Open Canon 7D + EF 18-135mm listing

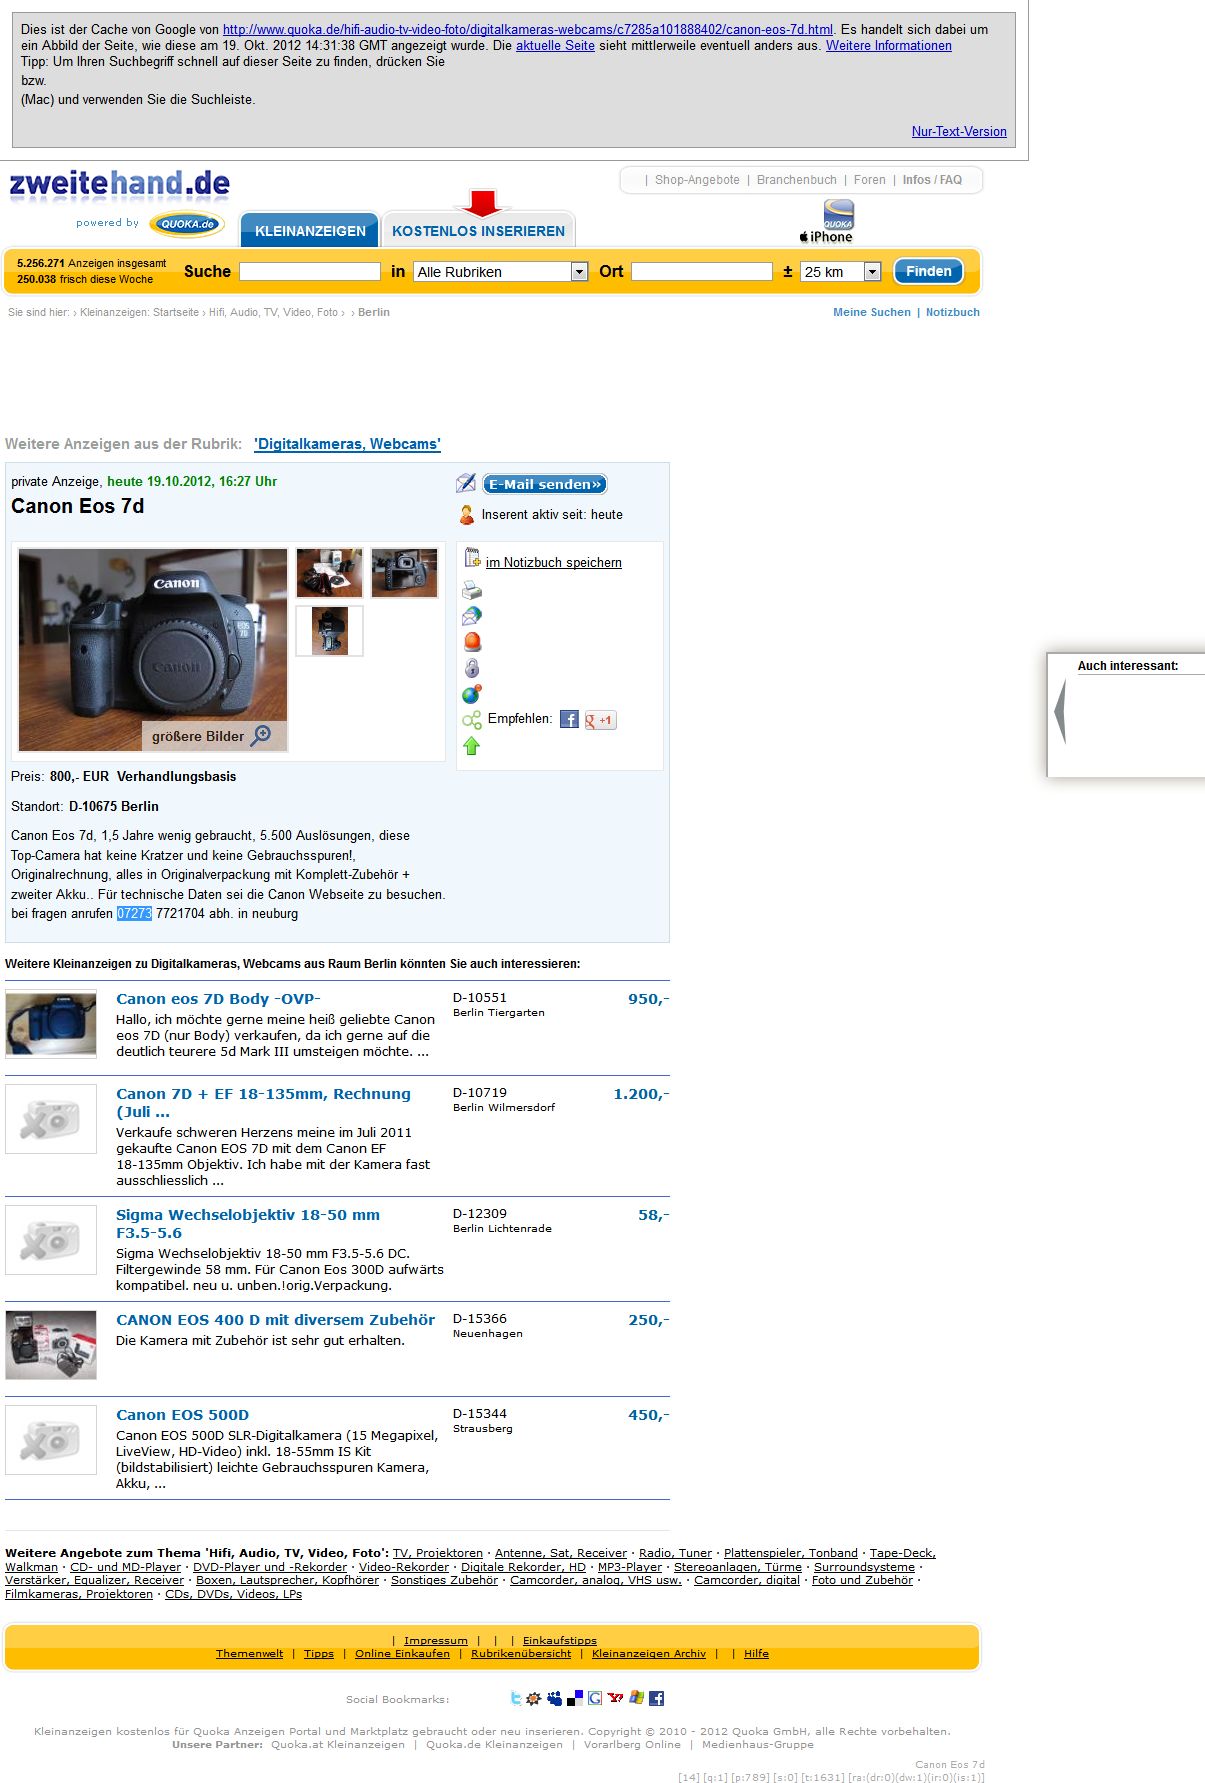click(x=263, y=1102)
